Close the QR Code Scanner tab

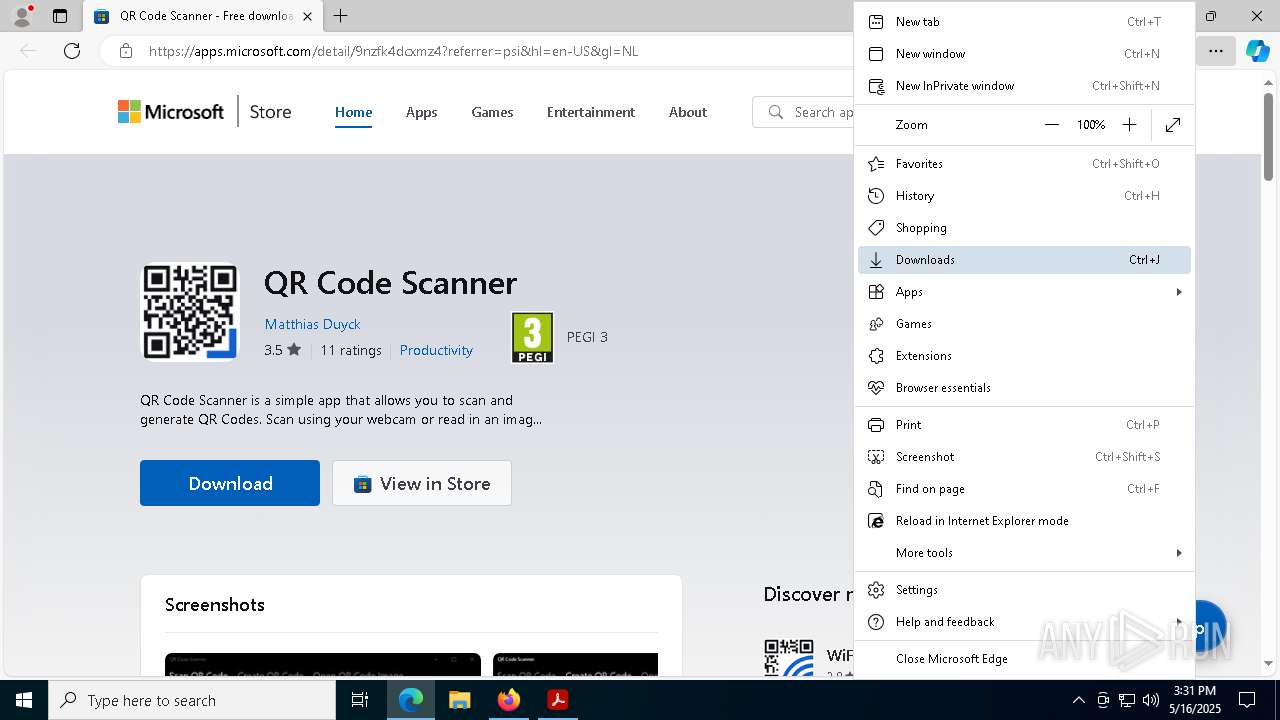pyautogui.click(x=307, y=16)
